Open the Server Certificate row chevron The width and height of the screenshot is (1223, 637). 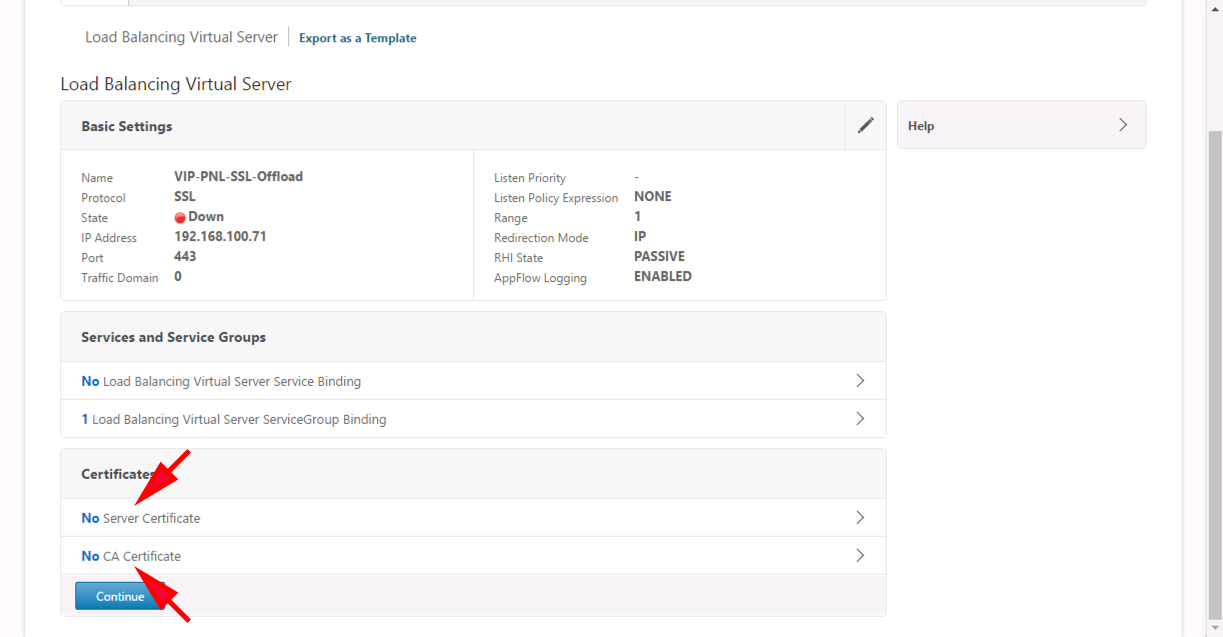[860, 518]
